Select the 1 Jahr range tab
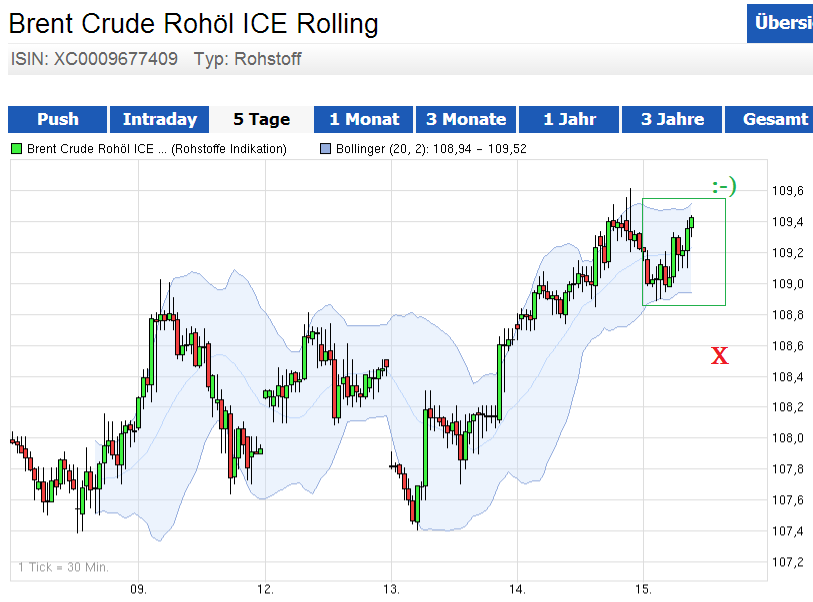This screenshot has width=813, height=602. [569, 119]
